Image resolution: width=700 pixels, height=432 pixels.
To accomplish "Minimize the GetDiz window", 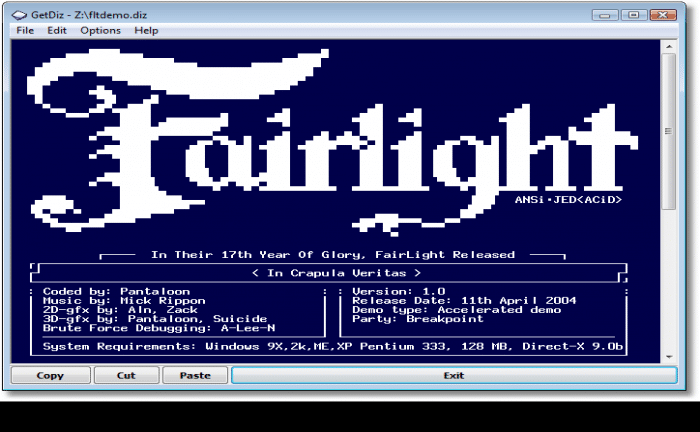I will point(605,15).
